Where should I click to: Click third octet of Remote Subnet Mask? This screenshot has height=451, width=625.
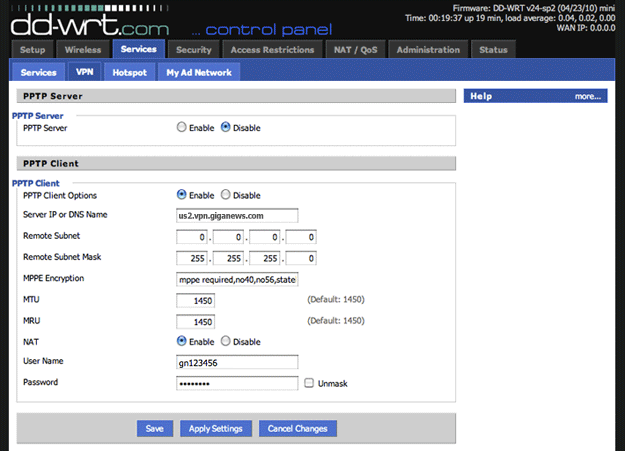(x=265, y=258)
